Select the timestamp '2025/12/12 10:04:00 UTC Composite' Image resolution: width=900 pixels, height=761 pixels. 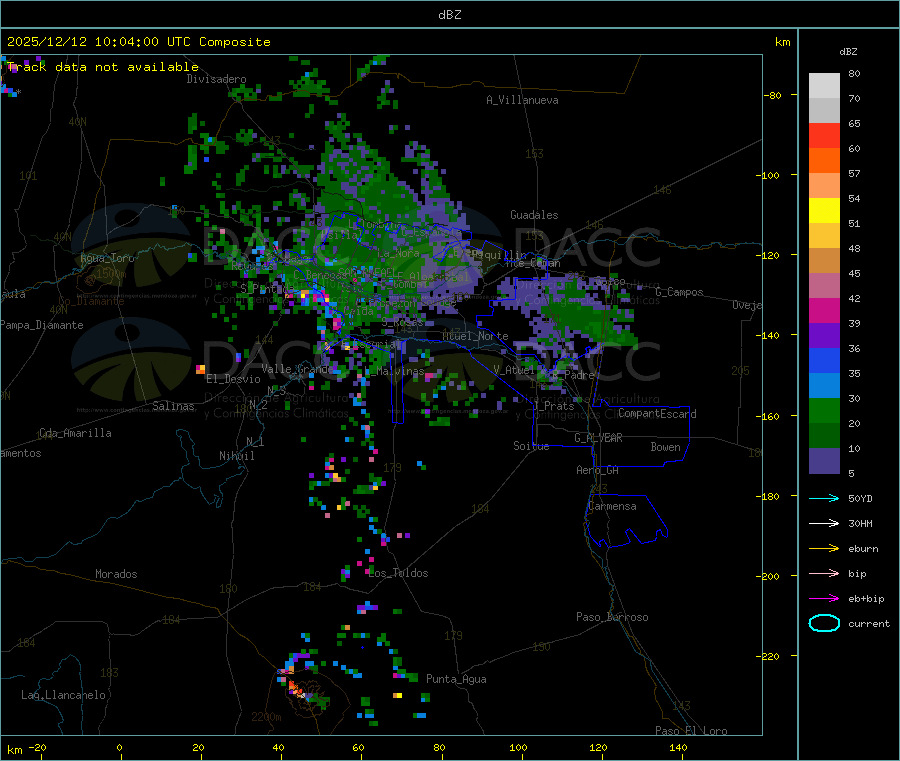click(138, 42)
